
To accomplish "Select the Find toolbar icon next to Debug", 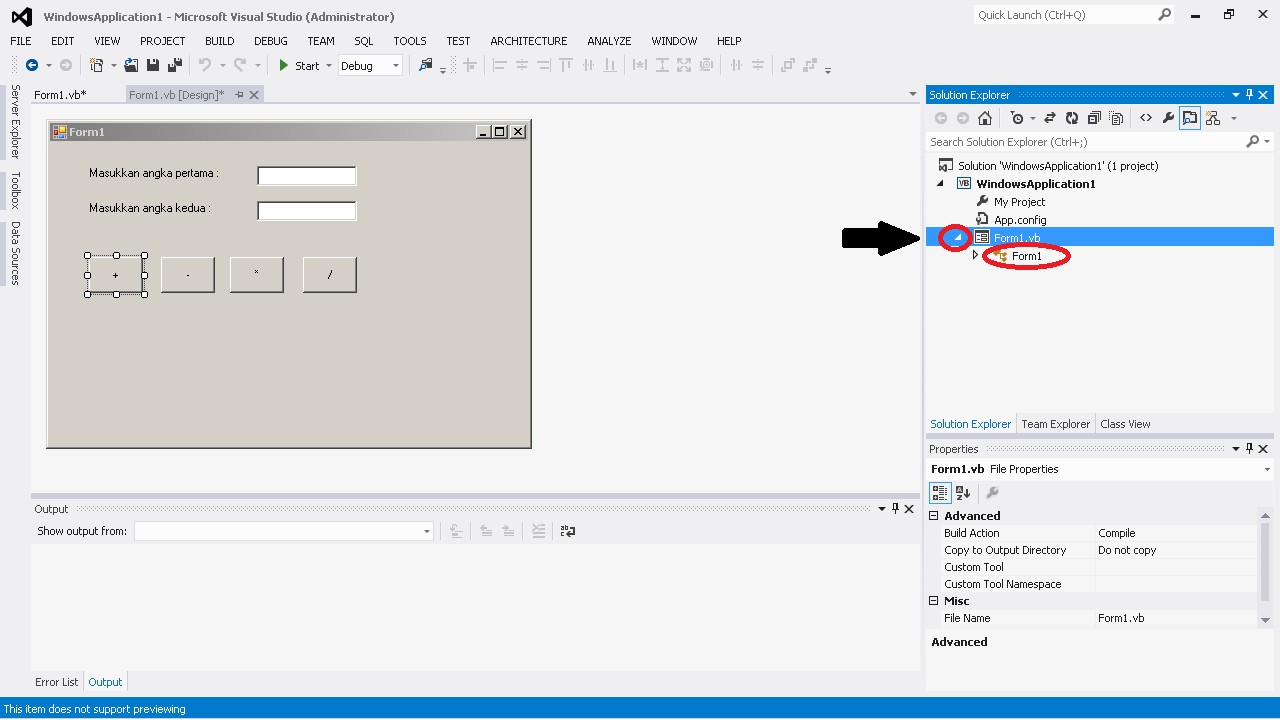I will [425, 65].
